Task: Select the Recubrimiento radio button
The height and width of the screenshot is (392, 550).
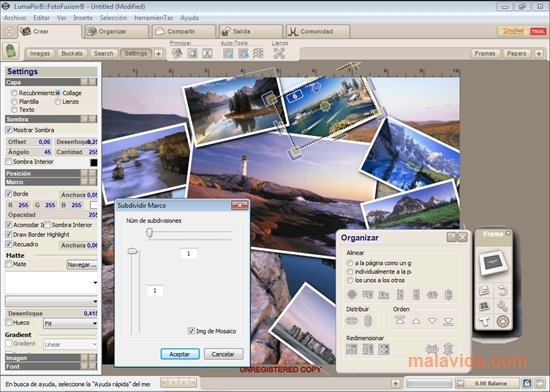Action: (x=14, y=93)
